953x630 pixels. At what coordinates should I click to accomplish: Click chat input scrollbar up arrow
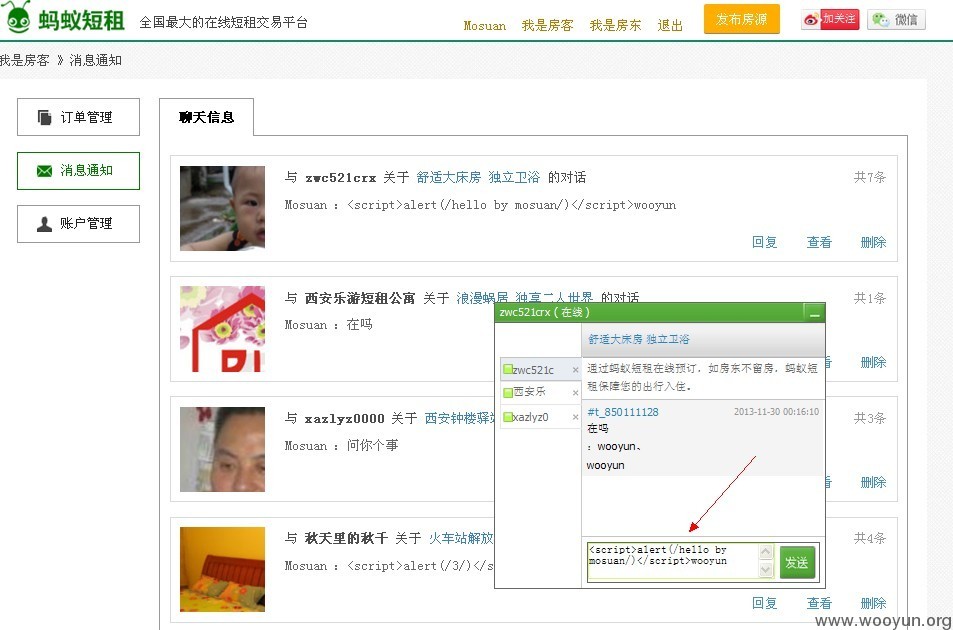(766, 551)
